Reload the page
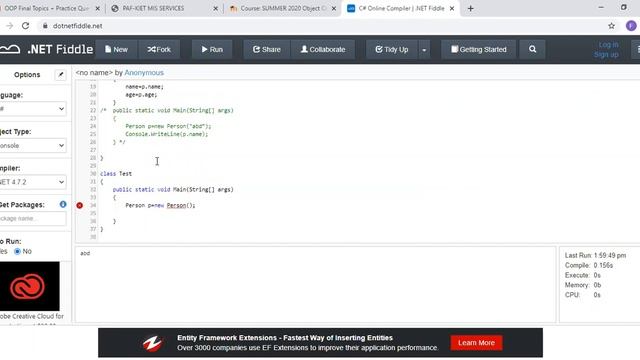The height and width of the screenshot is (360, 640). coord(25,26)
